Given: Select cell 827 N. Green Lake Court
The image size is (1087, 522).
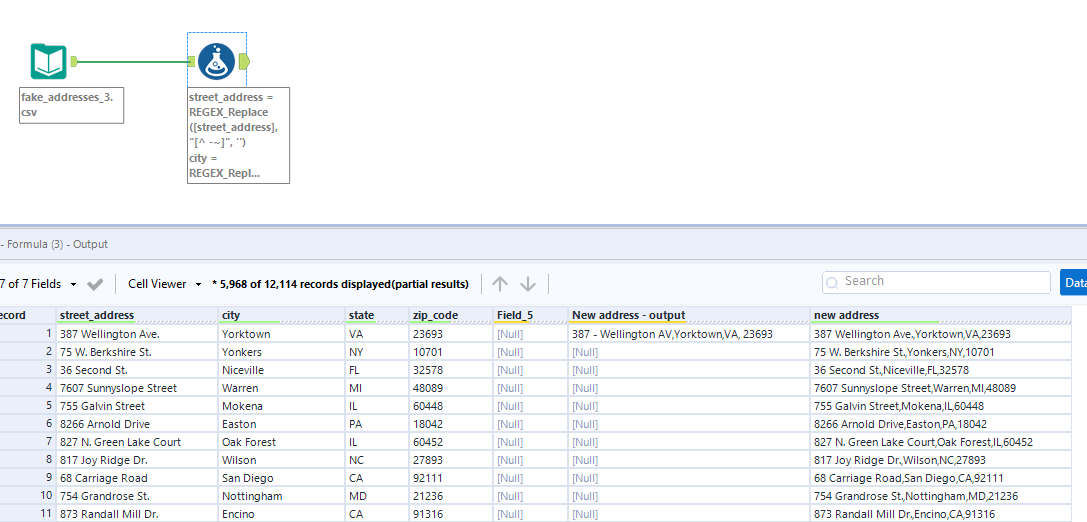Looking at the screenshot, I should point(137,442).
